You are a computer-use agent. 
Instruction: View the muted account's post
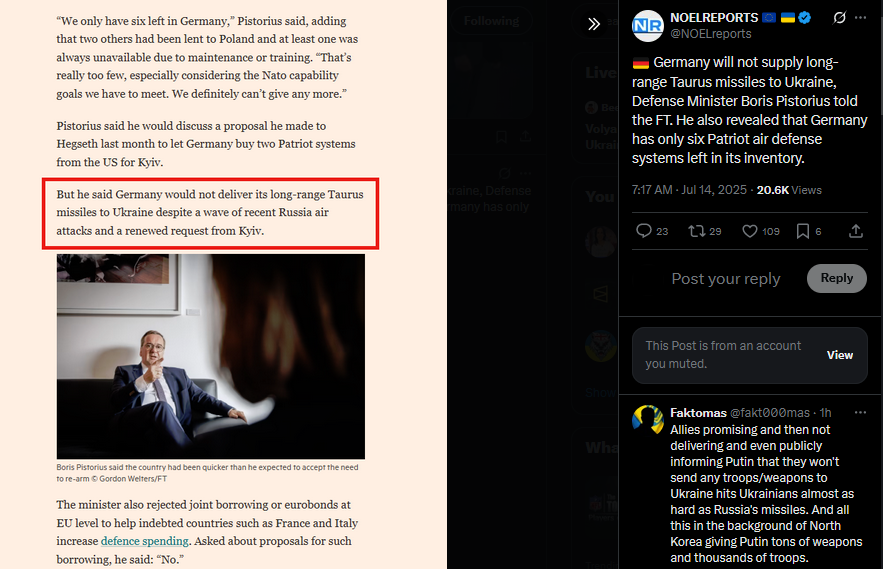pyautogui.click(x=840, y=355)
